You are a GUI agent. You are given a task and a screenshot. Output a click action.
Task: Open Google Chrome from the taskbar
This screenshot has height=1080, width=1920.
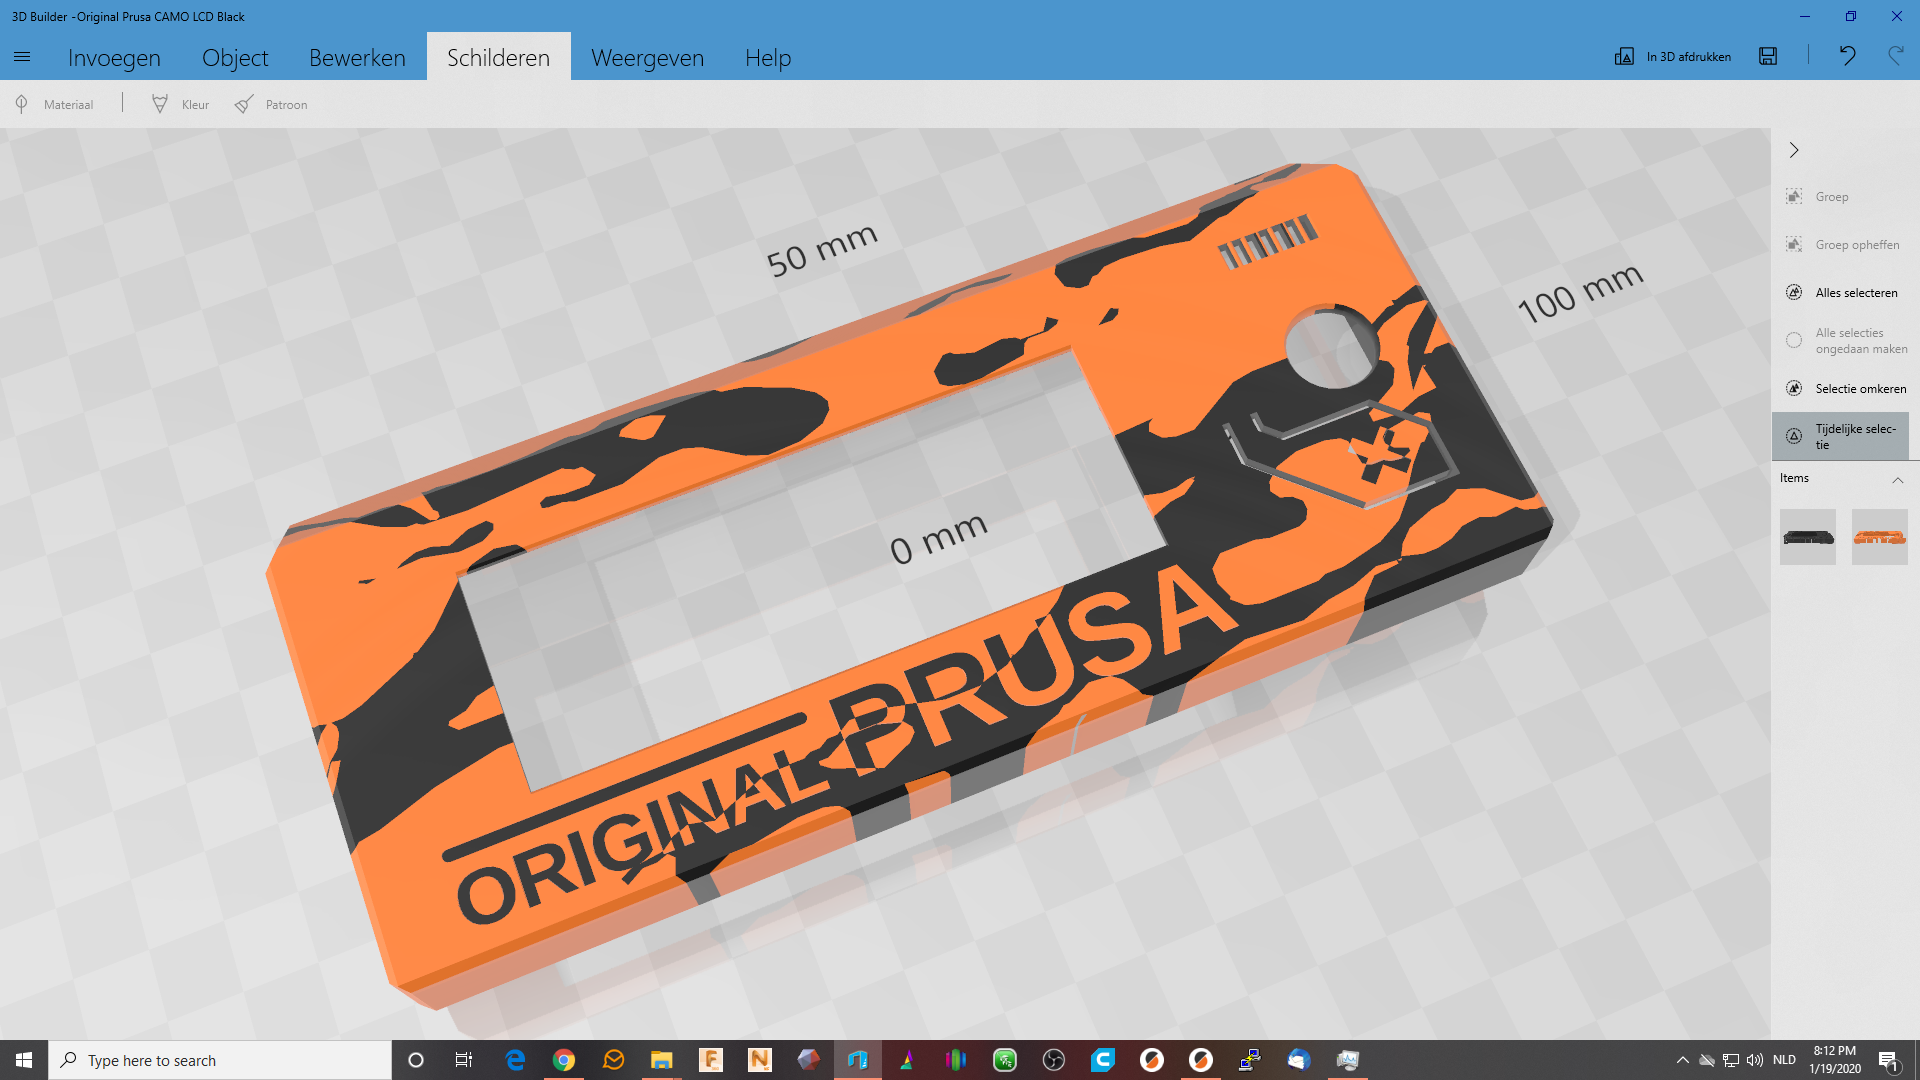point(564,1059)
